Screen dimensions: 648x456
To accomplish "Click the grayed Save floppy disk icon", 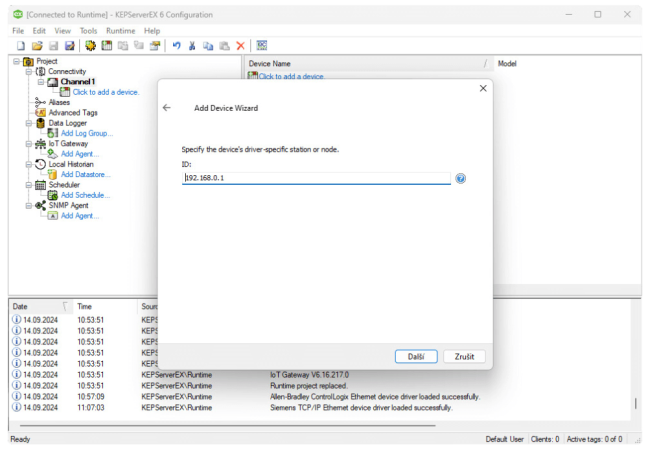I will [x=54, y=46].
